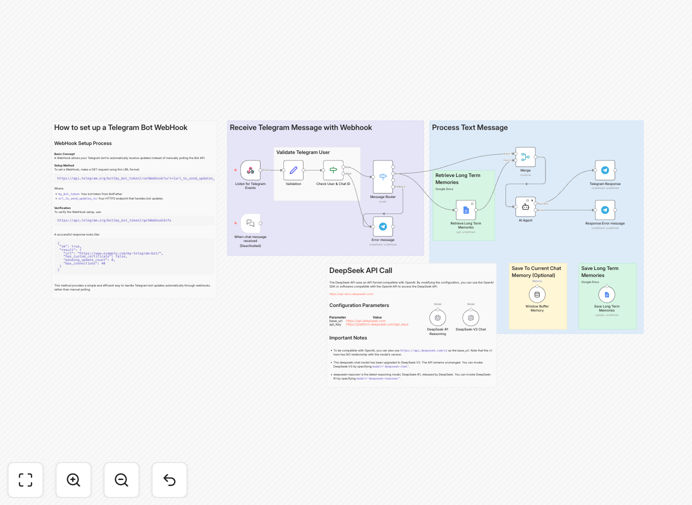Select the Listen for Telegram Events webhook node

[250, 170]
